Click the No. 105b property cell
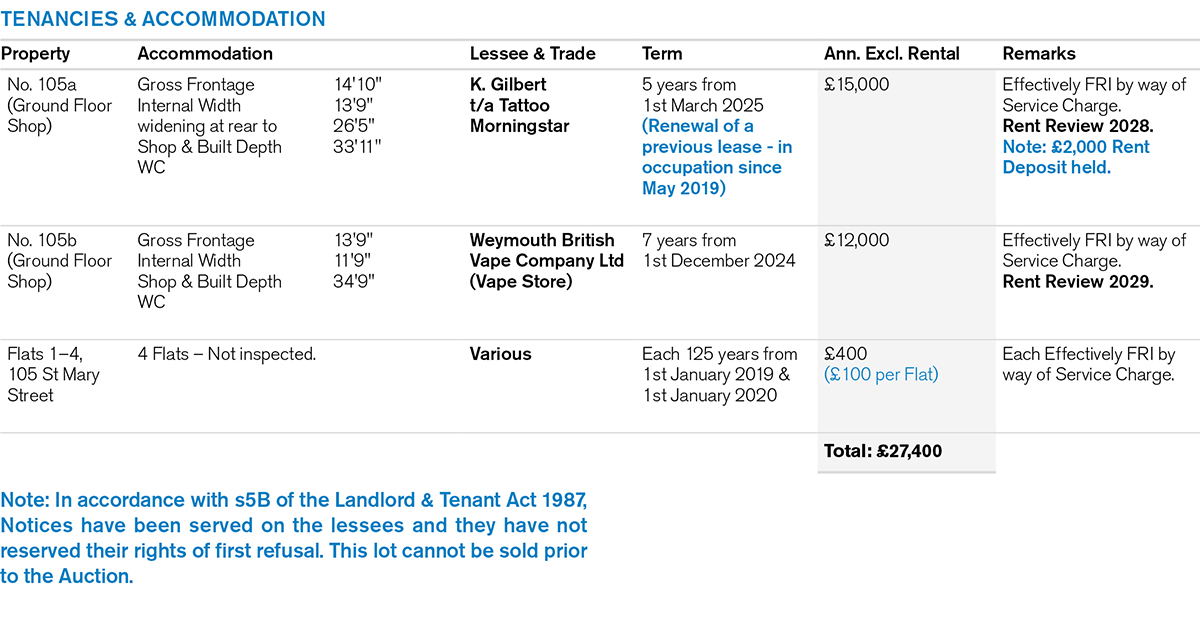 click(59, 261)
